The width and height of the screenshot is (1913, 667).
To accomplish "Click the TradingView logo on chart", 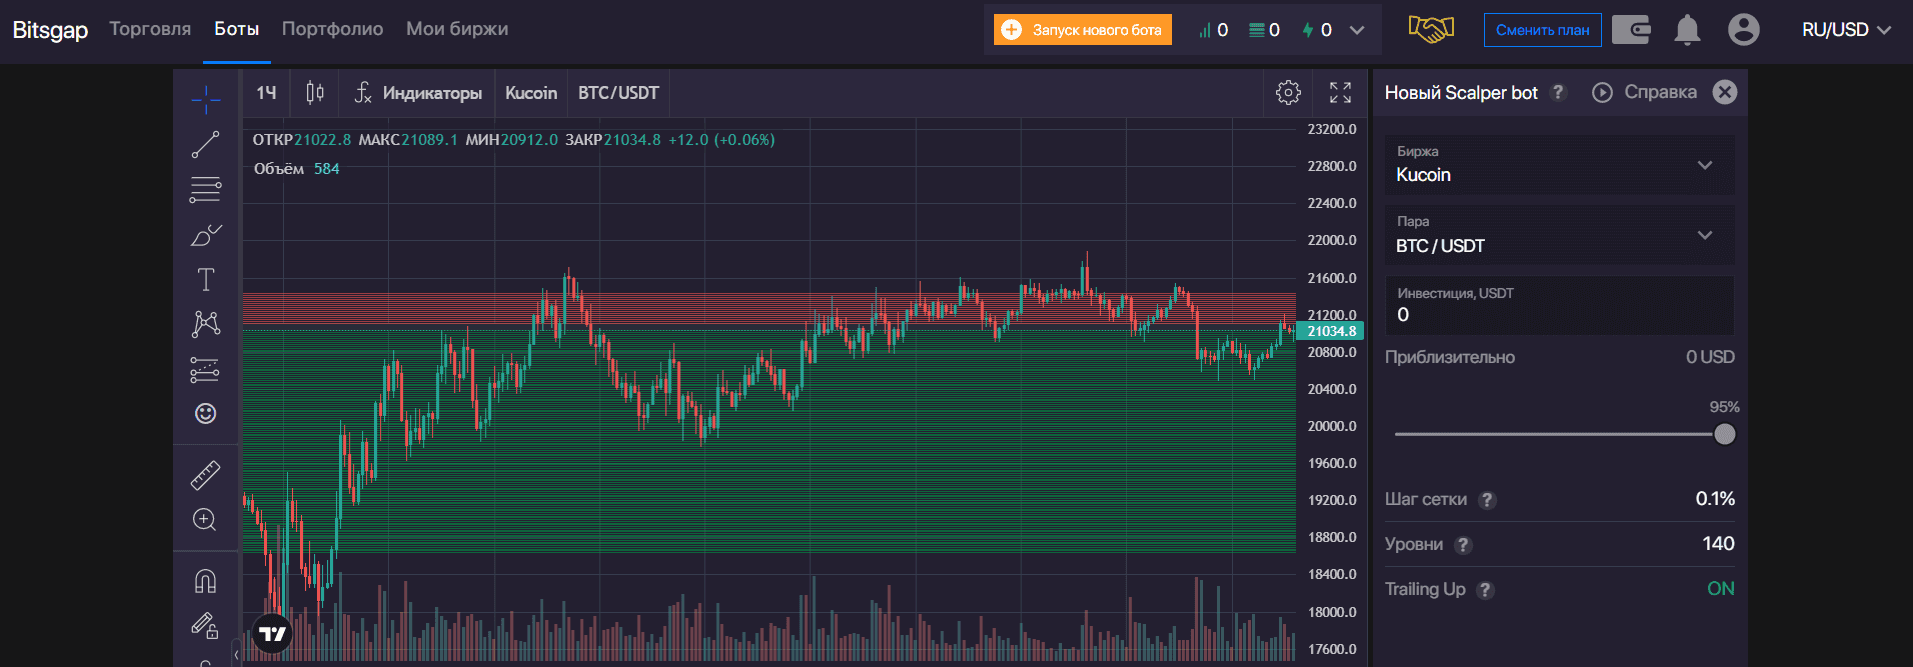I will pyautogui.click(x=272, y=634).
